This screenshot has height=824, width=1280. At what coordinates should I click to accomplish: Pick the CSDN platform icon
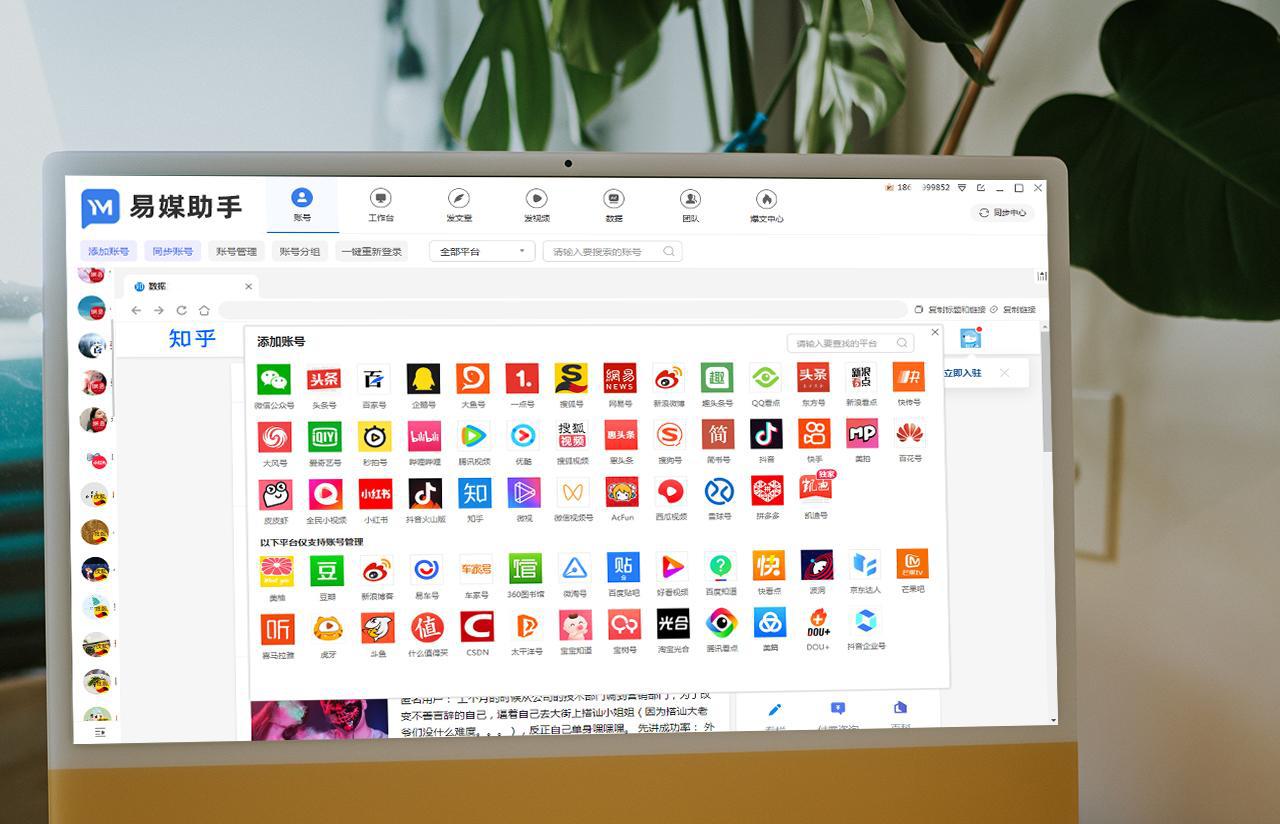click(x=477, y=627)
